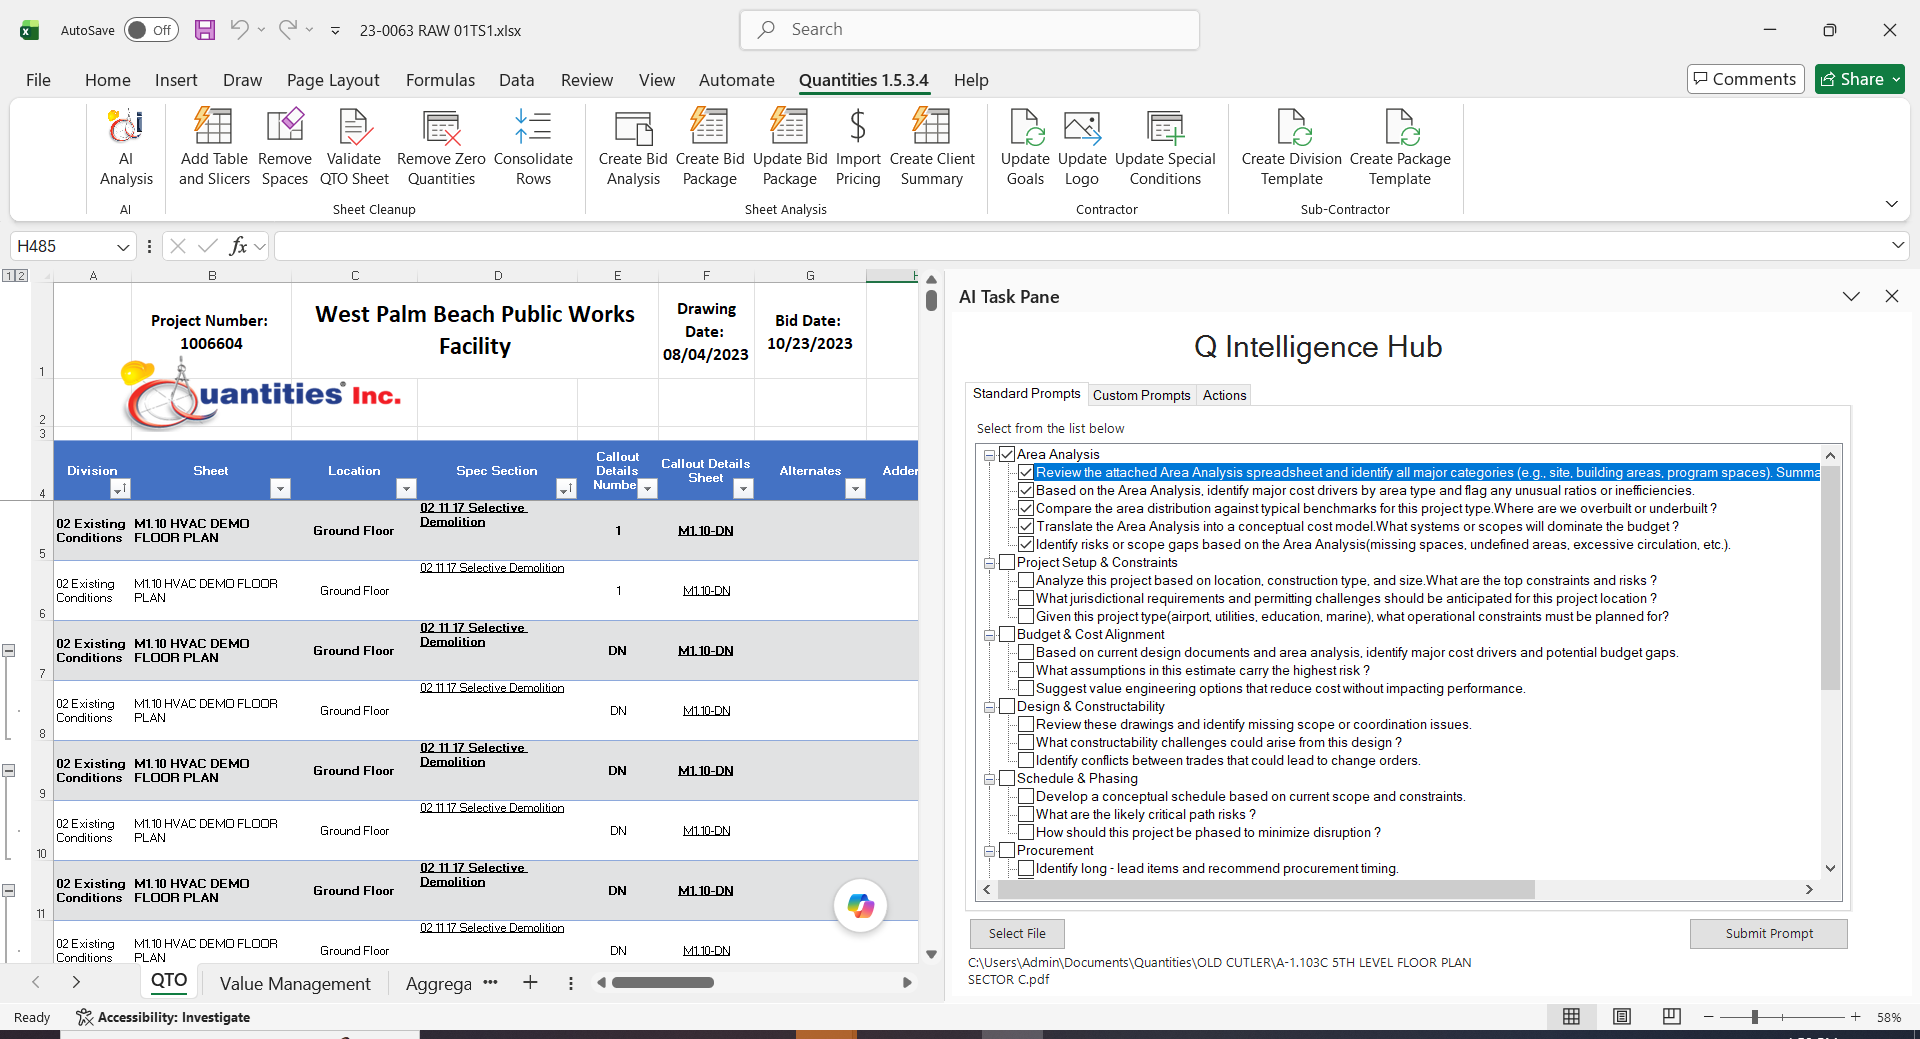
Task: Click Consolidate Rows tool
Action: [x=533, y=148]
